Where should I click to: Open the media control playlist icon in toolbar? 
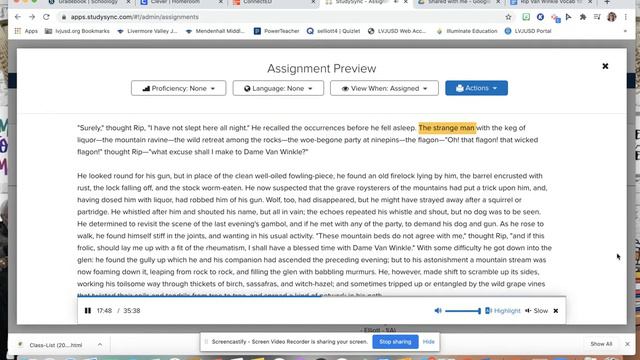pos(597,17)
